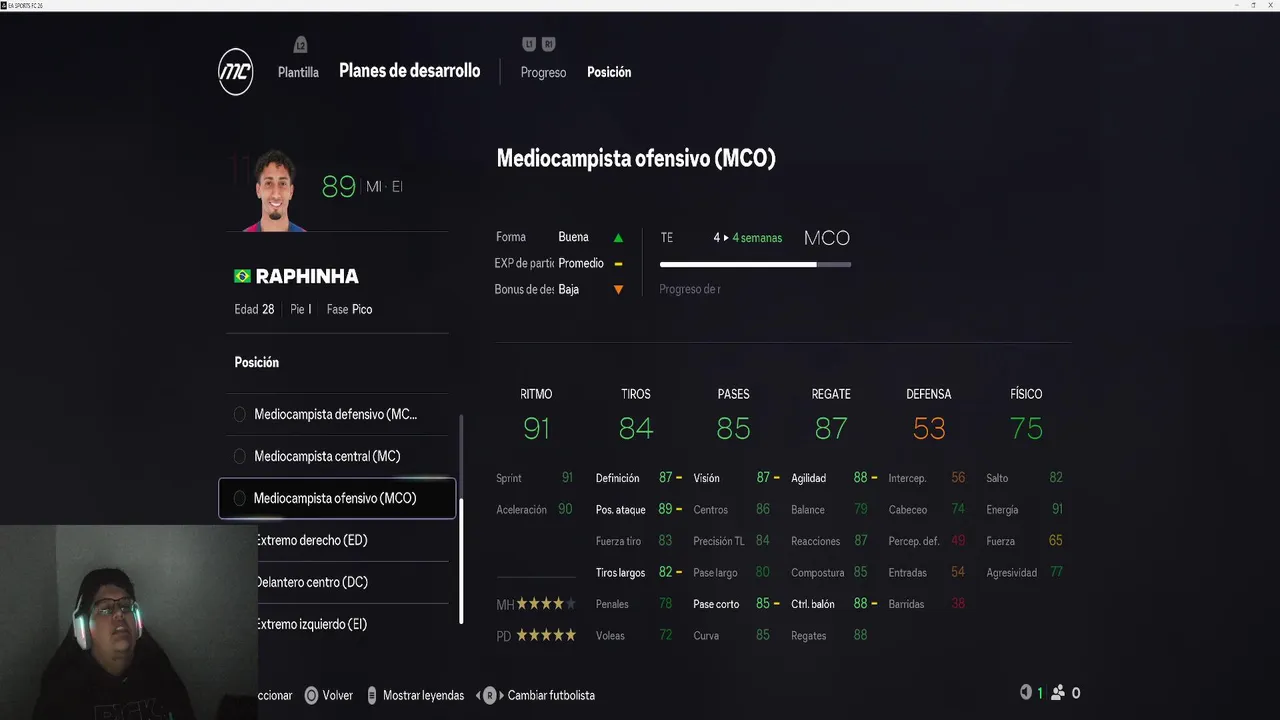Click Raphinha's player portrait
Viewport: 1280px width, 720px height.
click(274, 190)
